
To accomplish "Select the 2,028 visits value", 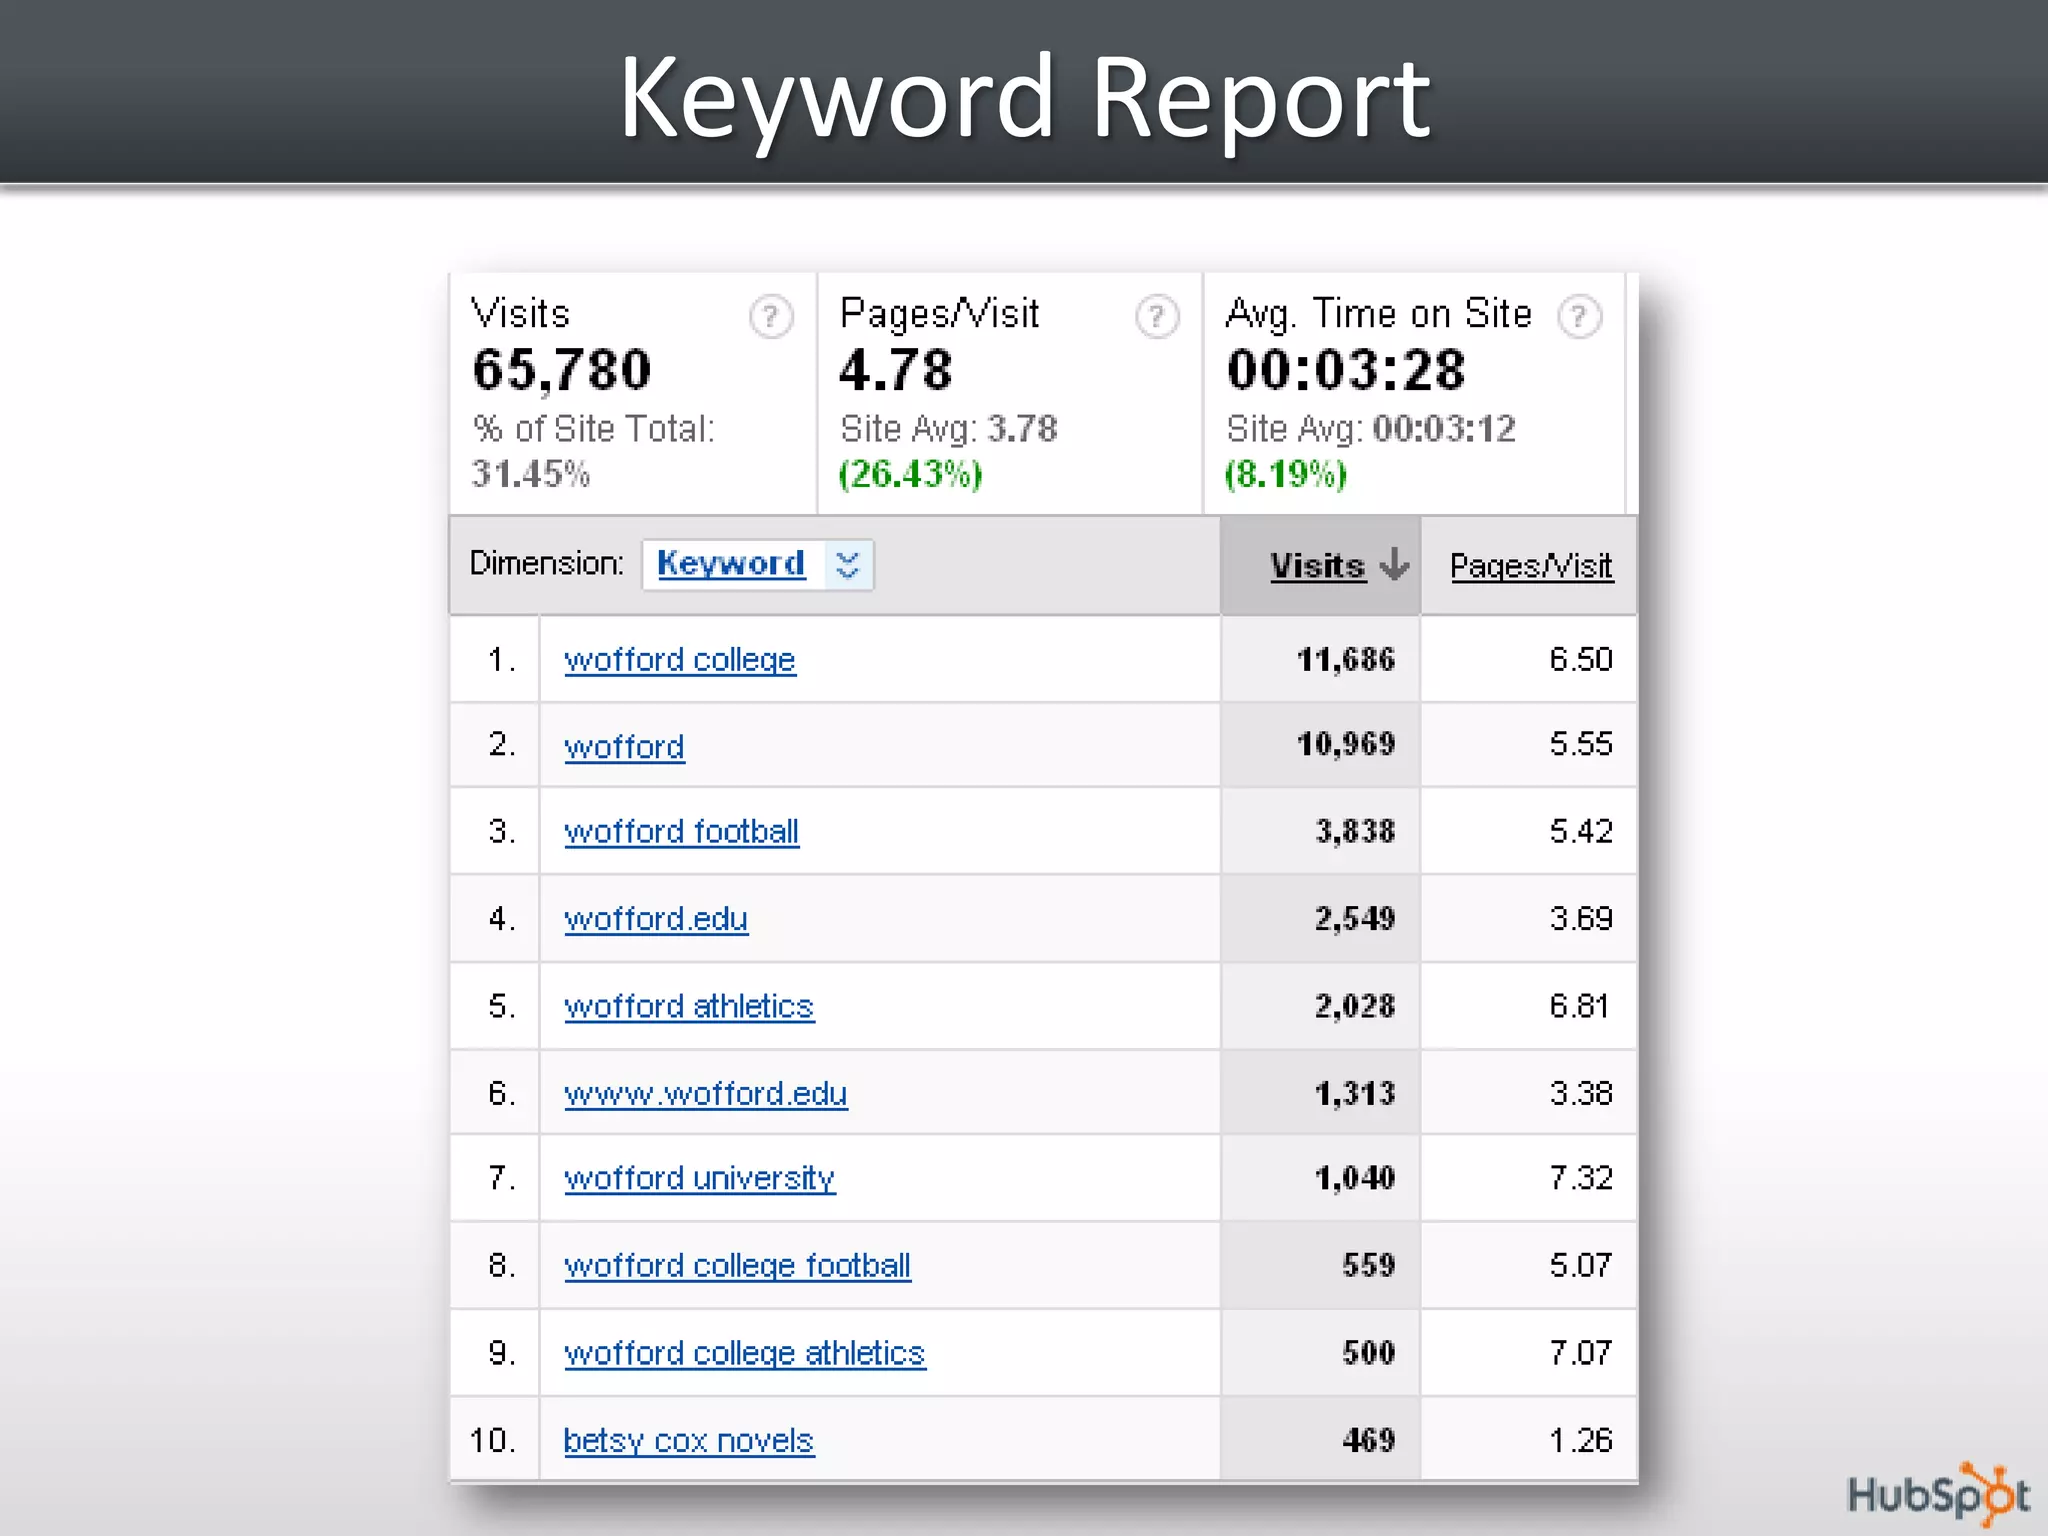I will click(x=1354, y=1006).
